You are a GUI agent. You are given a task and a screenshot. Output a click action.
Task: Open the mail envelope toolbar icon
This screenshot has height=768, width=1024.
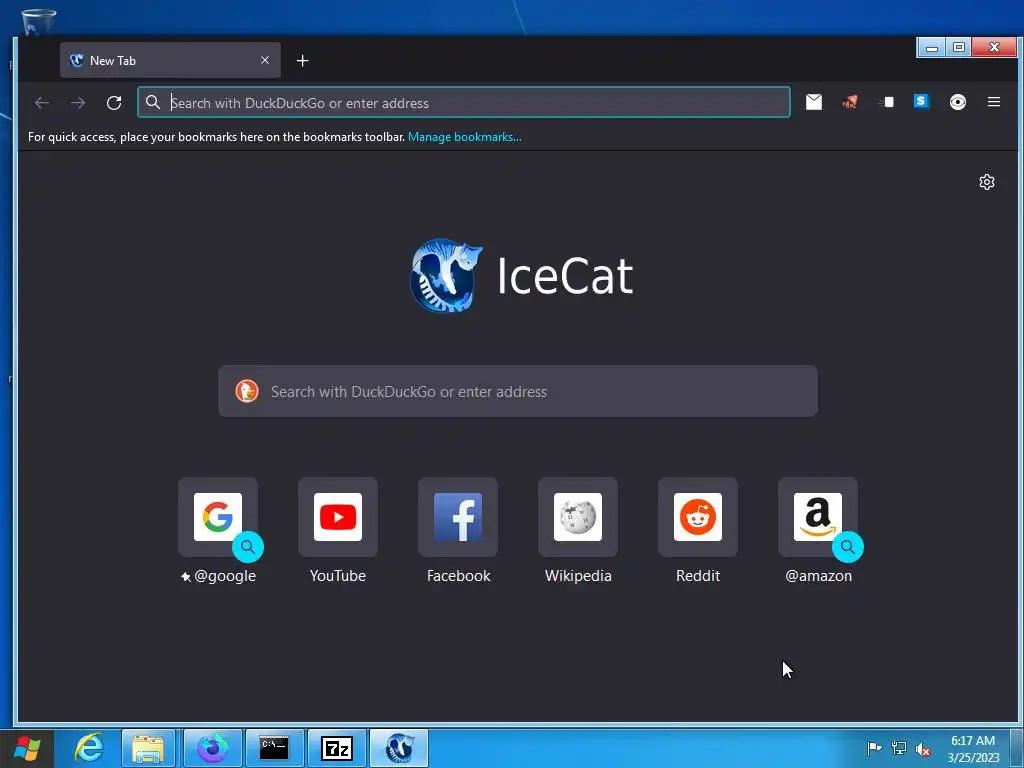(814, 102)
